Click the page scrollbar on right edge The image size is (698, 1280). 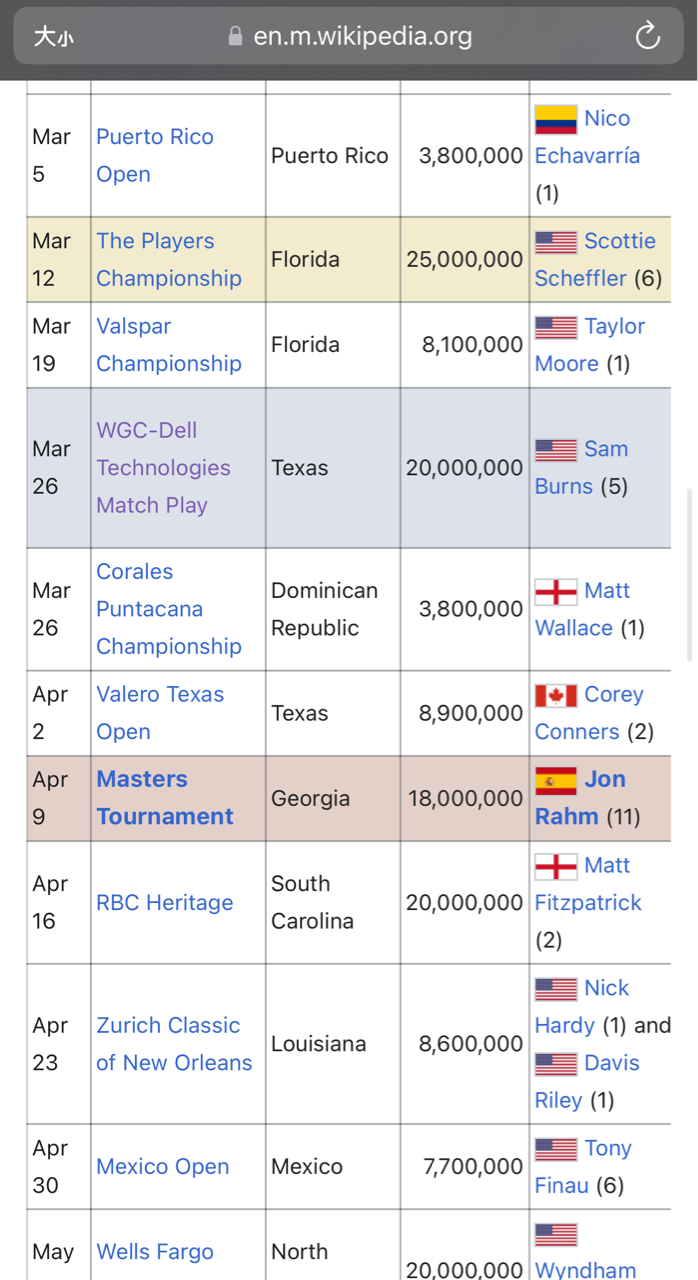690,575
